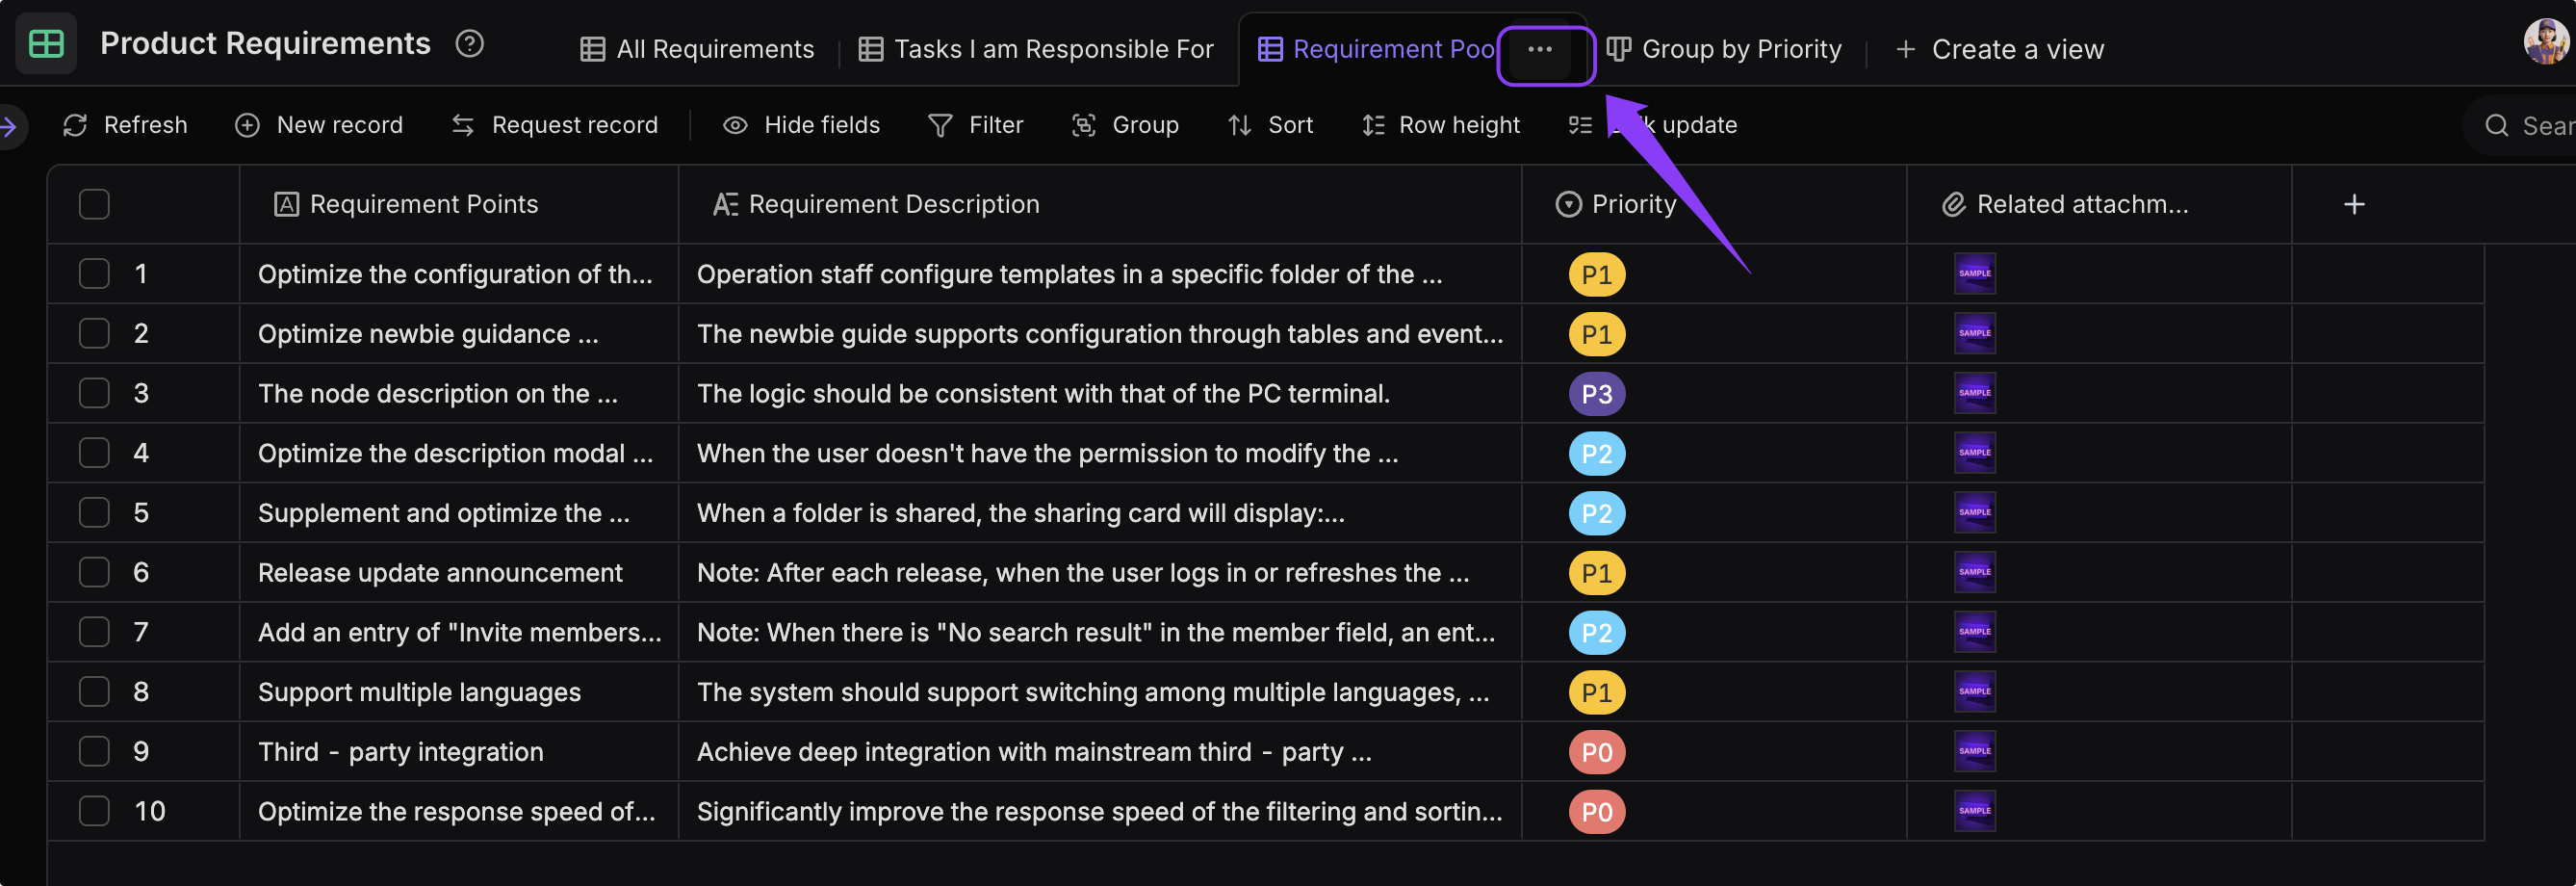The height and width of the screenshot is (886, 2576).
Task: Open the Row height dropdown
Action: tap(1440, 125)
